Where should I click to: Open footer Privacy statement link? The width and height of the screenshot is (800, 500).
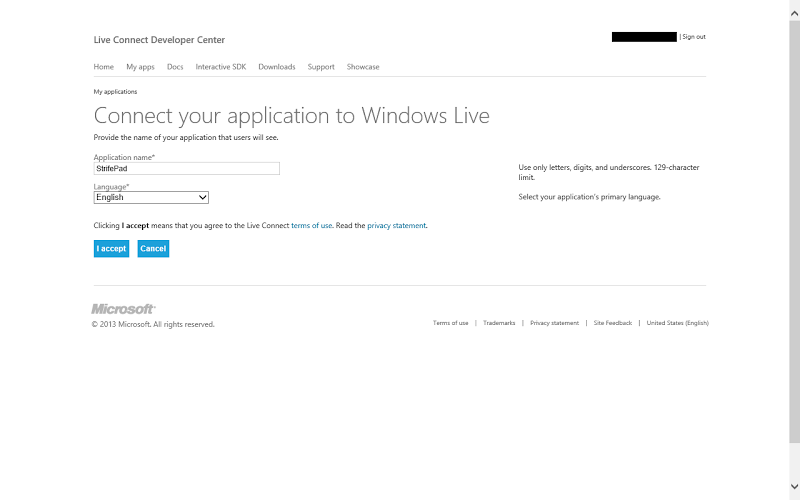(x=555, y=323)
